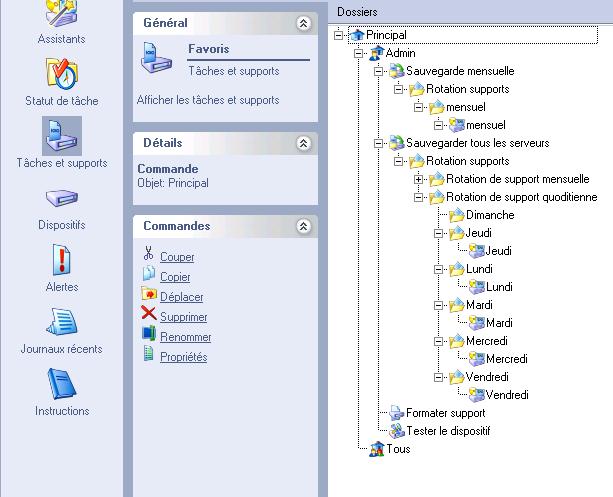Click Afficher les tâches et supports
Screen dimensions: 613x497
click(208, 100)
